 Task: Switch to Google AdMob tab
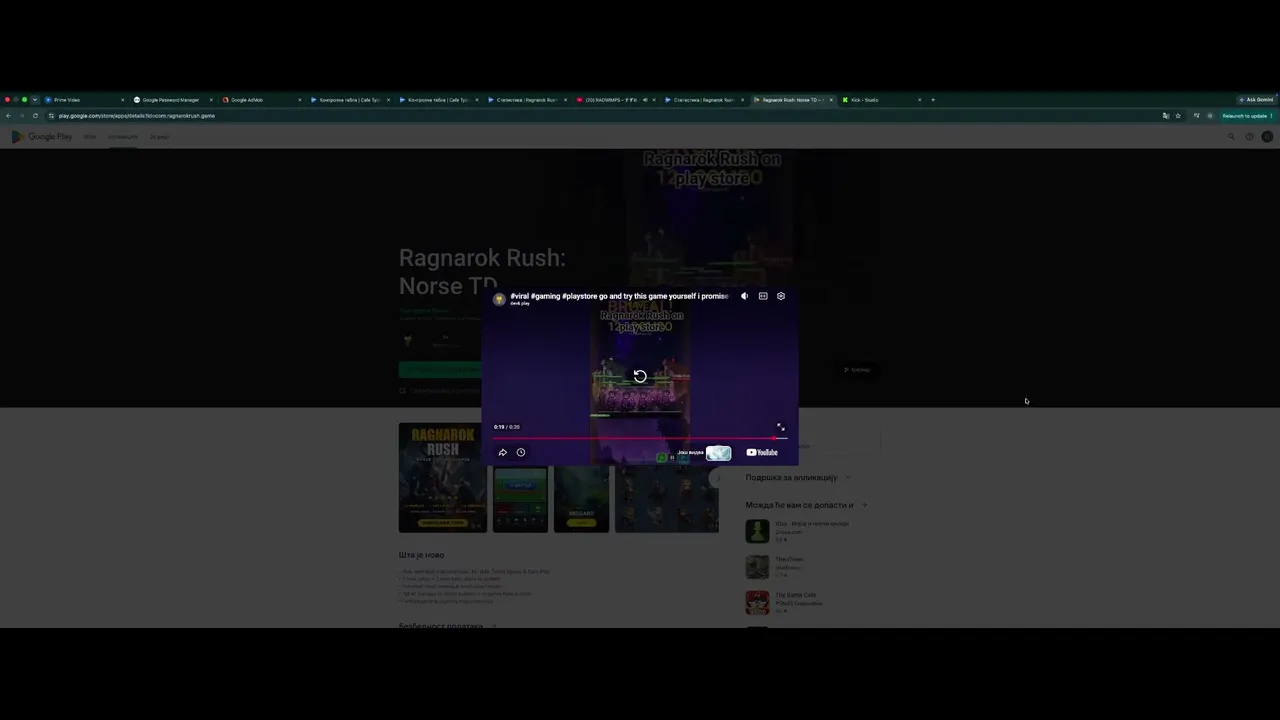[x=262, y=100]
